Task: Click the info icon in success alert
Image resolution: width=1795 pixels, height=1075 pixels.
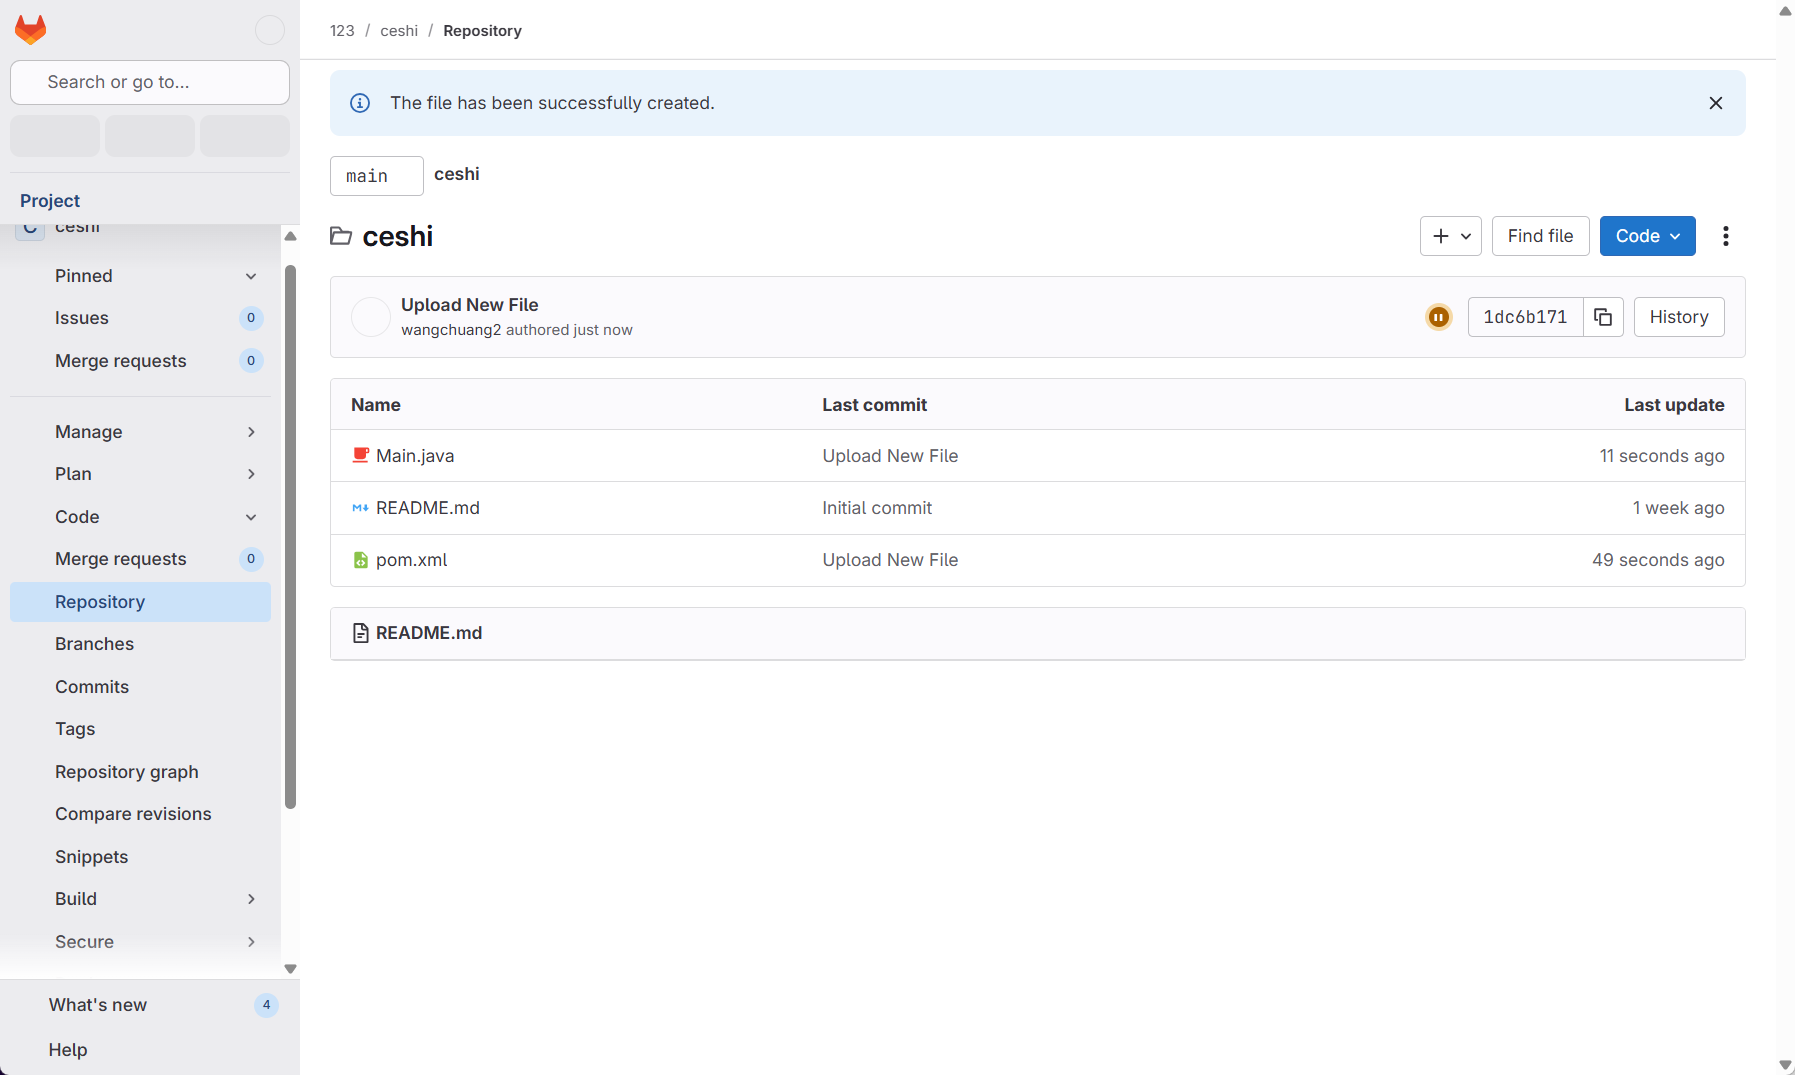Action: pos(360,103)
